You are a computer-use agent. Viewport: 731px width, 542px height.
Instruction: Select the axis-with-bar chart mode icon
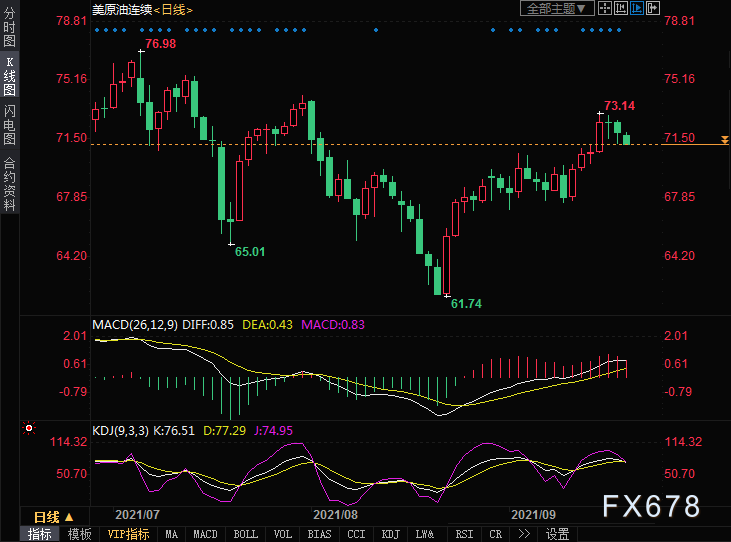pos(621,8)
